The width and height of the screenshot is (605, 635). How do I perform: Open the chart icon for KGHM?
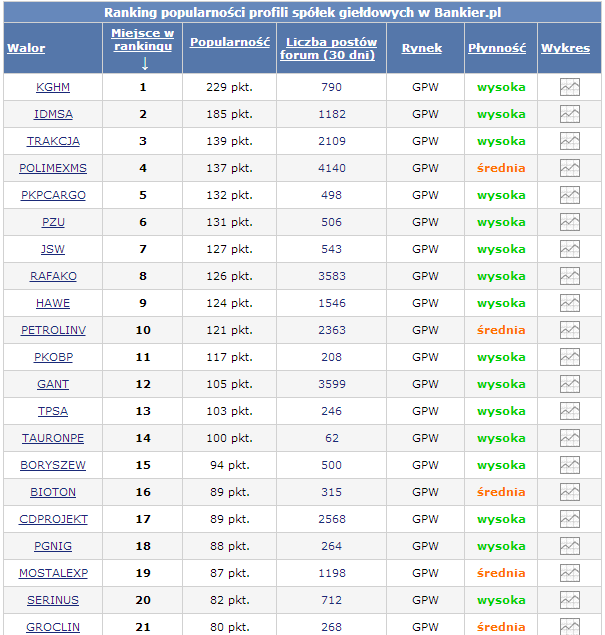[570, 87]
